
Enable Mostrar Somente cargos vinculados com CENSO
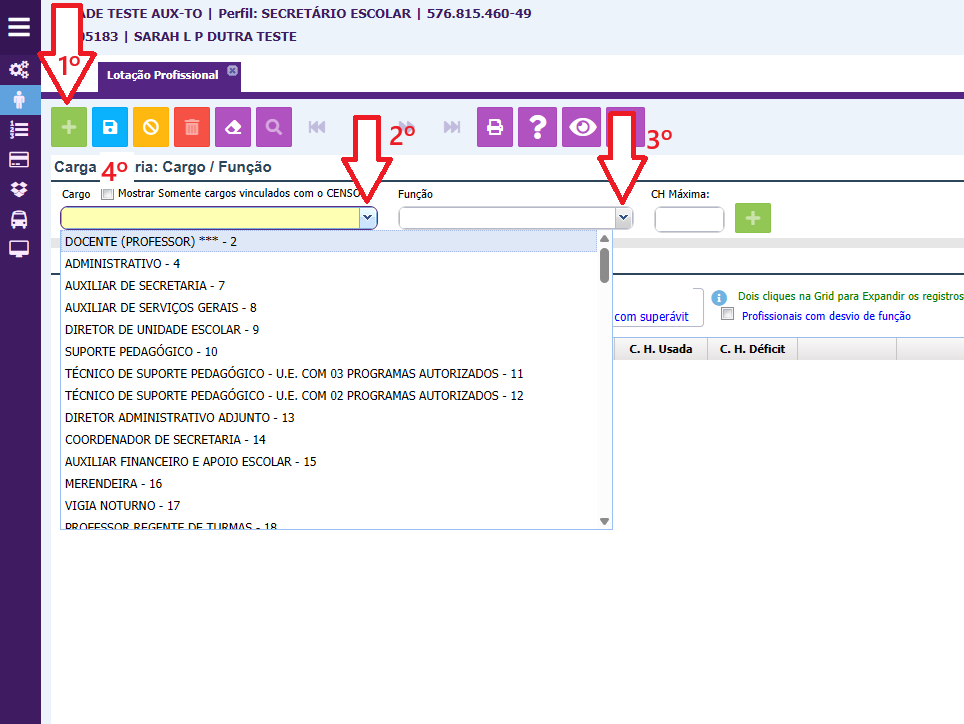pyautogui.click(x=108, y=194)
